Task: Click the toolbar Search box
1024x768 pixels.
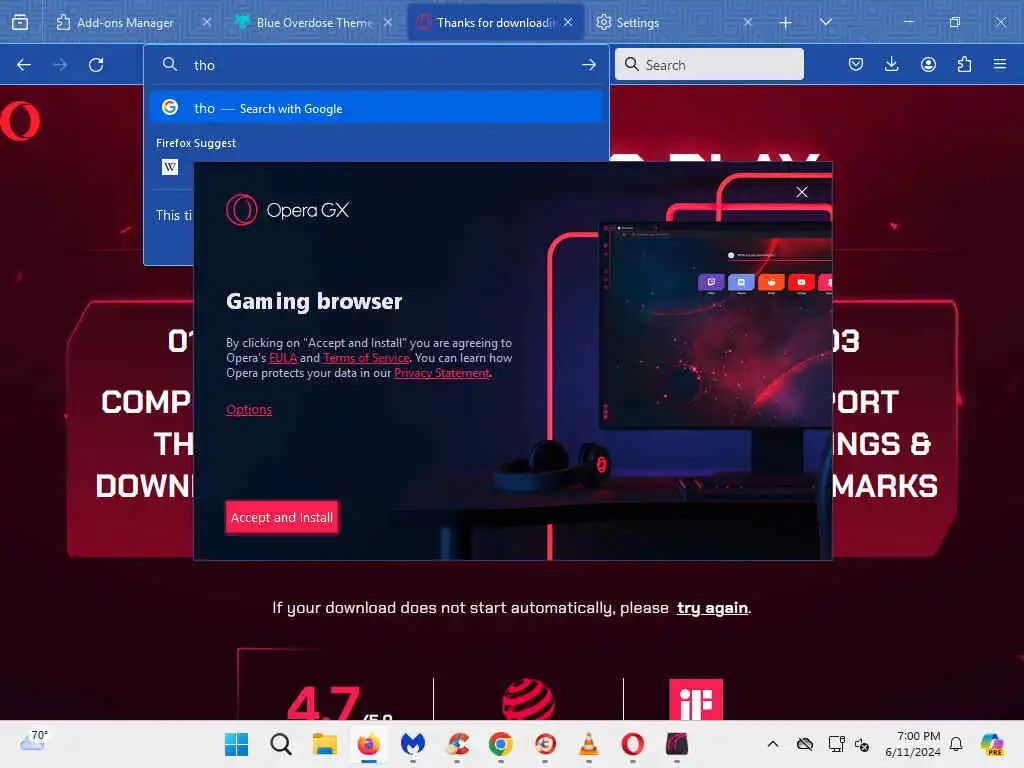Action: coord(709,64)
